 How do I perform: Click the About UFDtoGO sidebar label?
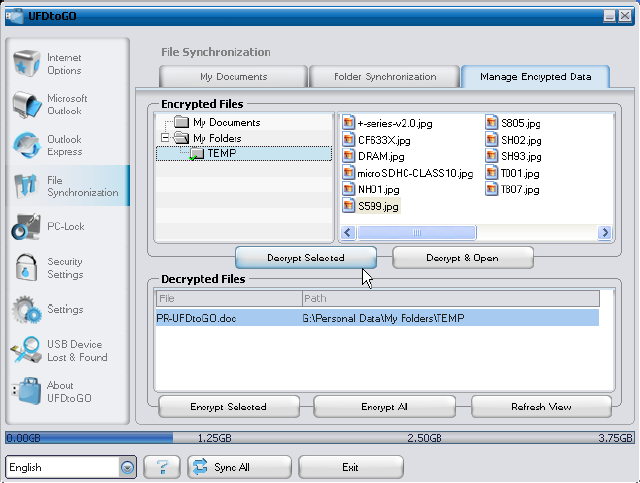point(69,392)
